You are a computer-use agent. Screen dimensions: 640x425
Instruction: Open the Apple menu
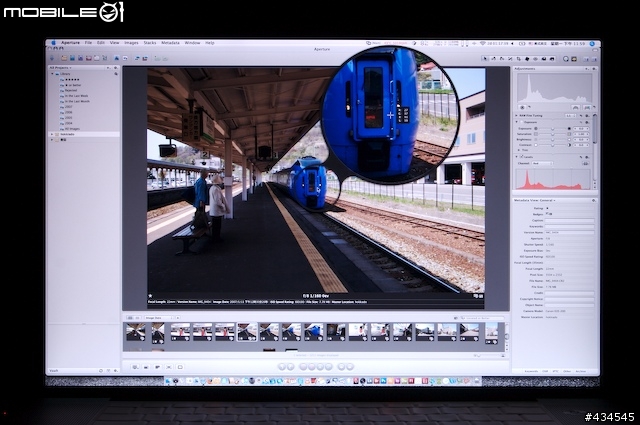(x=53, y=43)
